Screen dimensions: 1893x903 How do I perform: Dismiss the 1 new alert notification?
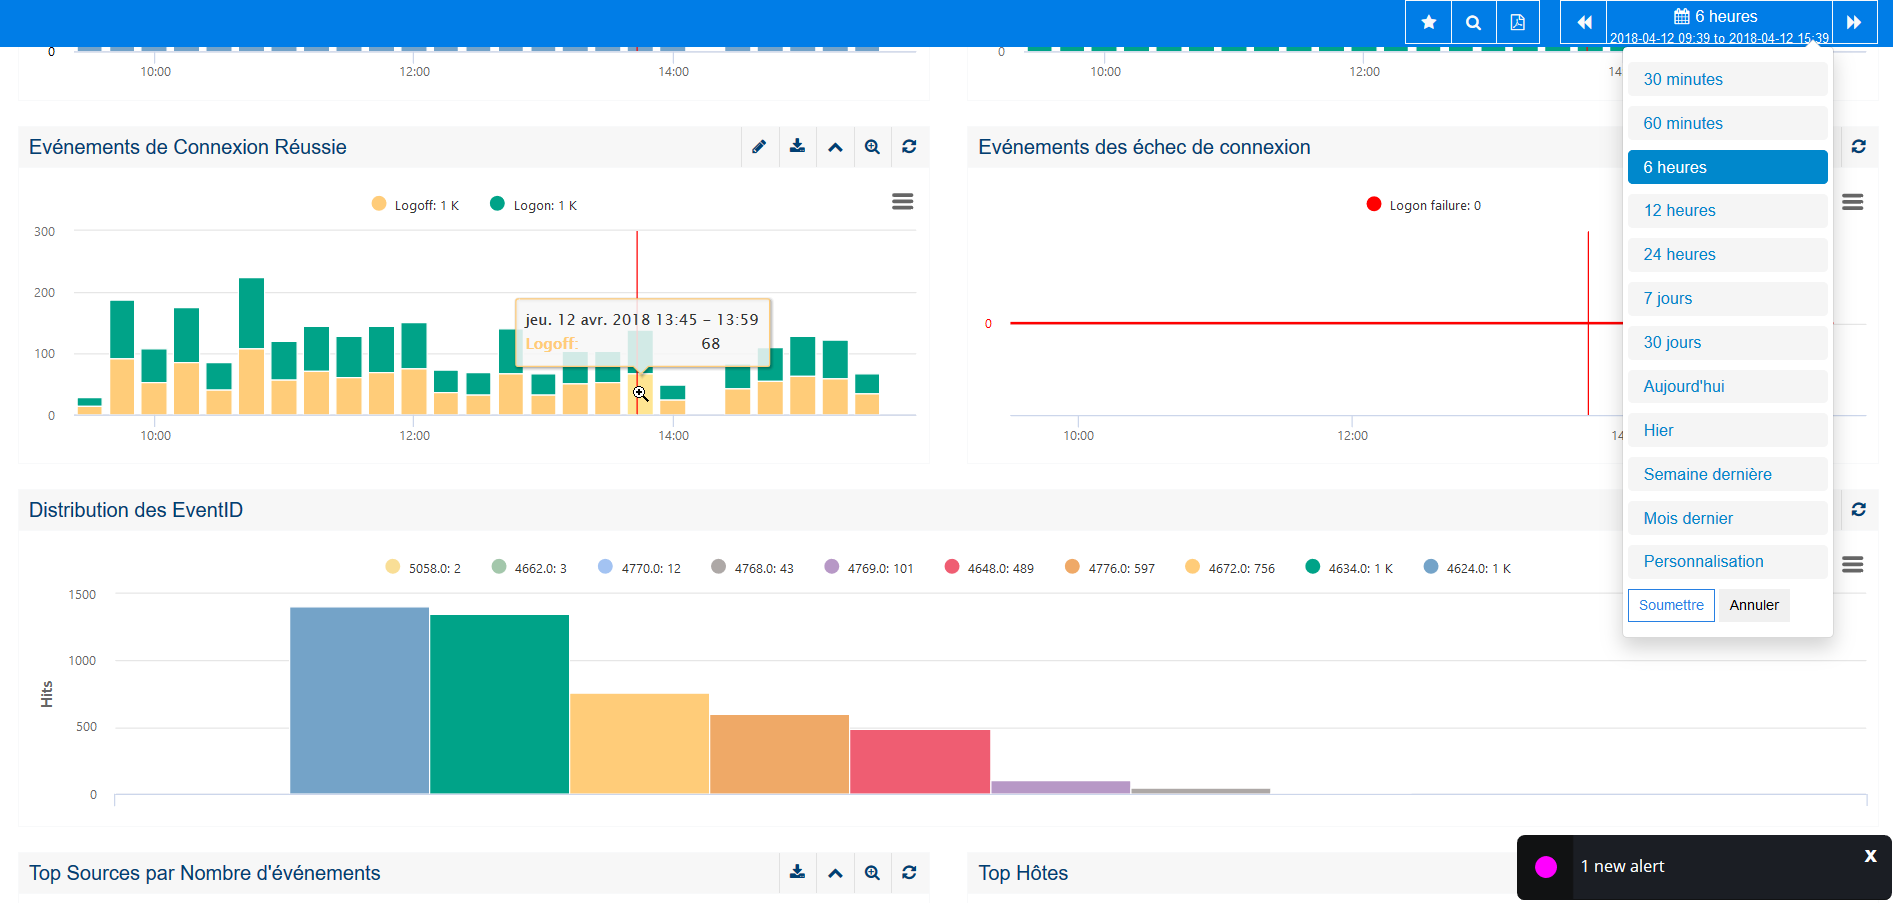[x=1868, y=855]
